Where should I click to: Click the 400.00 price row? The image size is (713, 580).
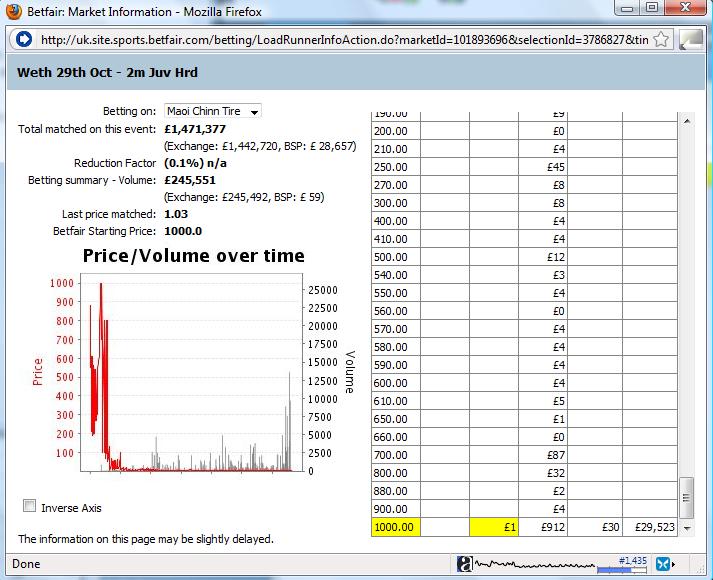524,221
